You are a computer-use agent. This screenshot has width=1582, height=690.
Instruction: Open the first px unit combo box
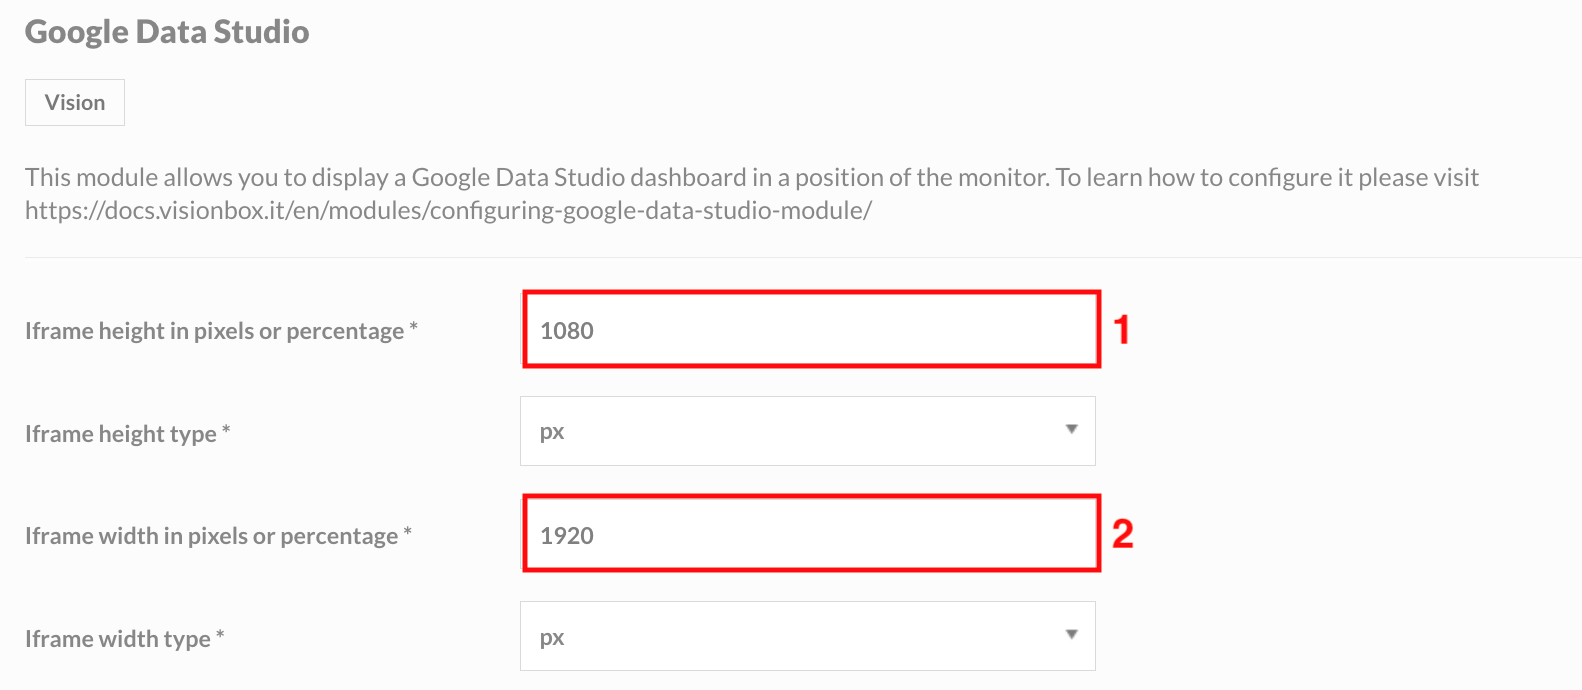(807, 430)
